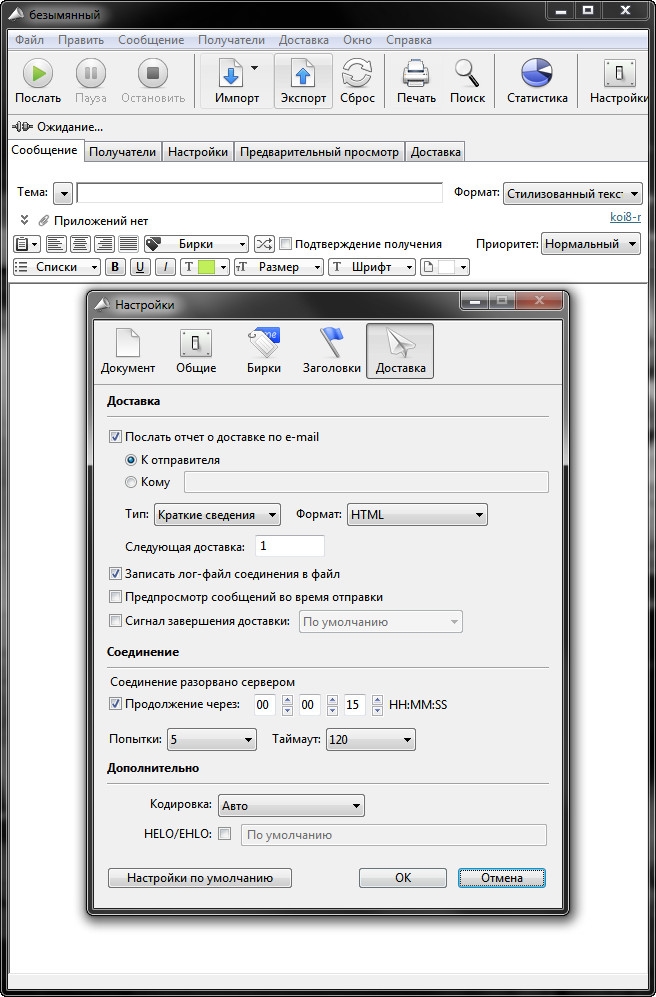The width and height of the screenshot is (656, 997).
Task: Open Поиск with the magnifier icon
Action: pos(467,74)
